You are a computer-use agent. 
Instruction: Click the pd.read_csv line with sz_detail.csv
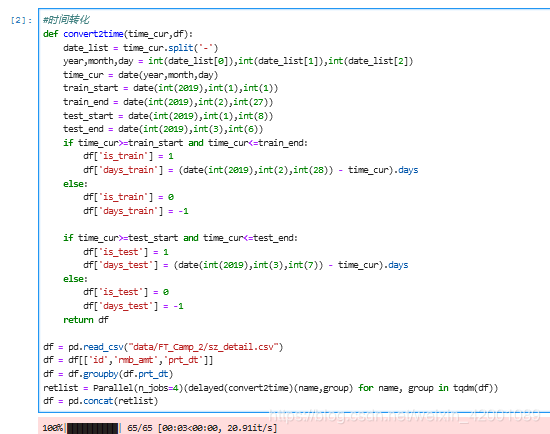tap(163, 347)
